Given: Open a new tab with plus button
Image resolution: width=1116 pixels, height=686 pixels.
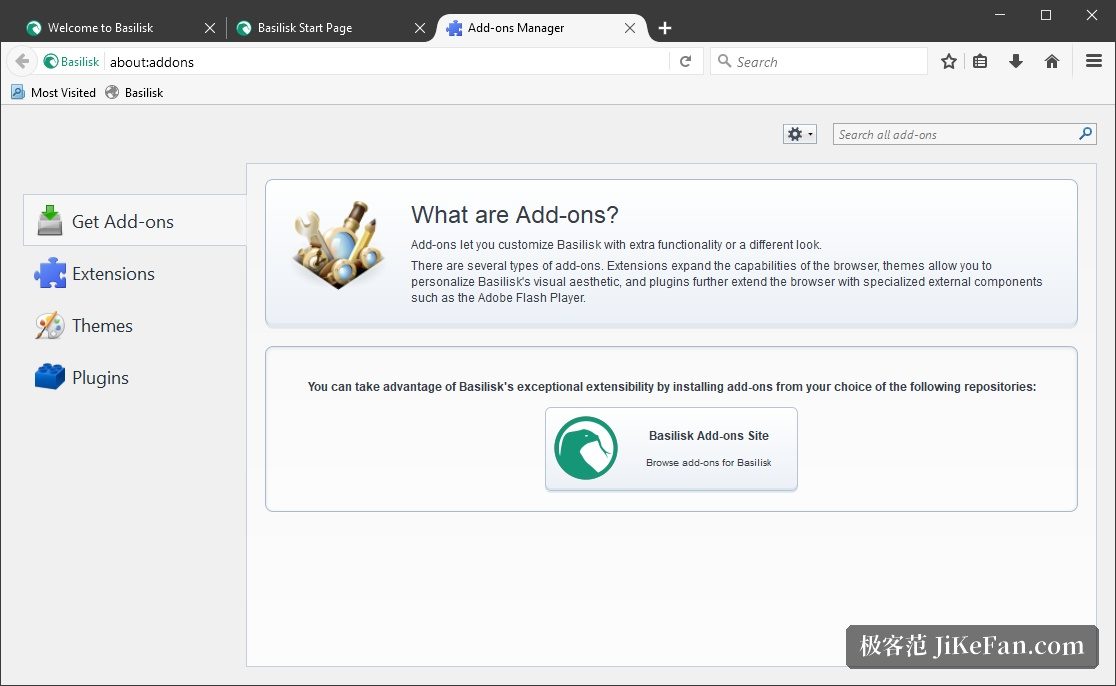Looking at the screenshot, I should [665, 28].
